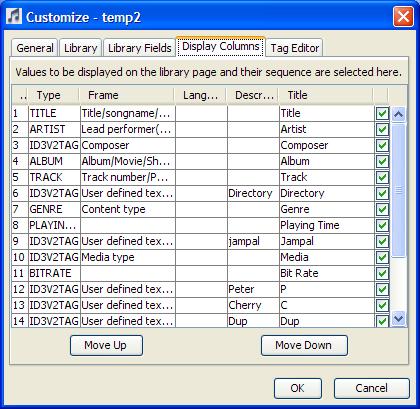The height and width of the screenshot is (409, 420).
Task: Close the Customize dialog
Action: 403,17
